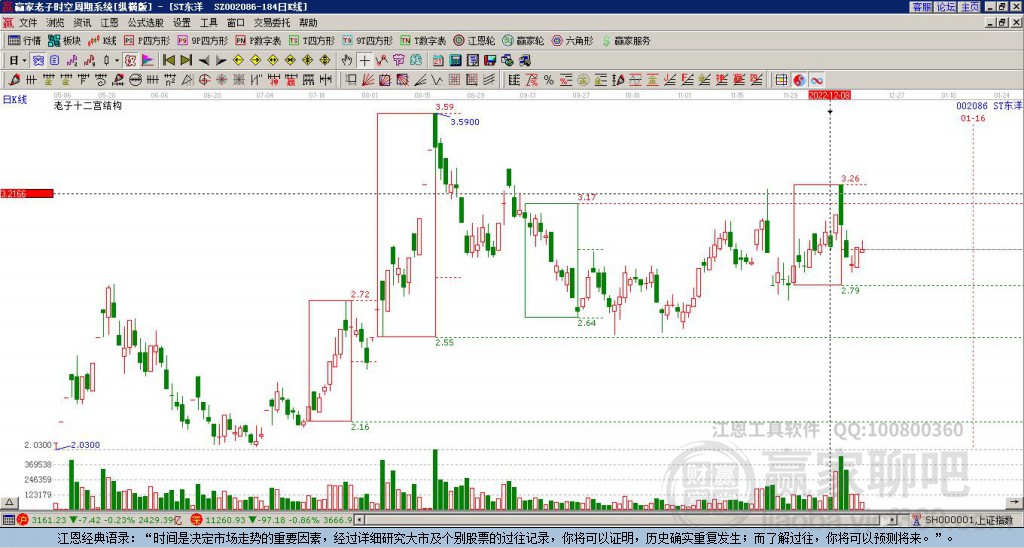Open the 帮助 menu
Viewport: 1024px width, 548px height.
(308, 23)
